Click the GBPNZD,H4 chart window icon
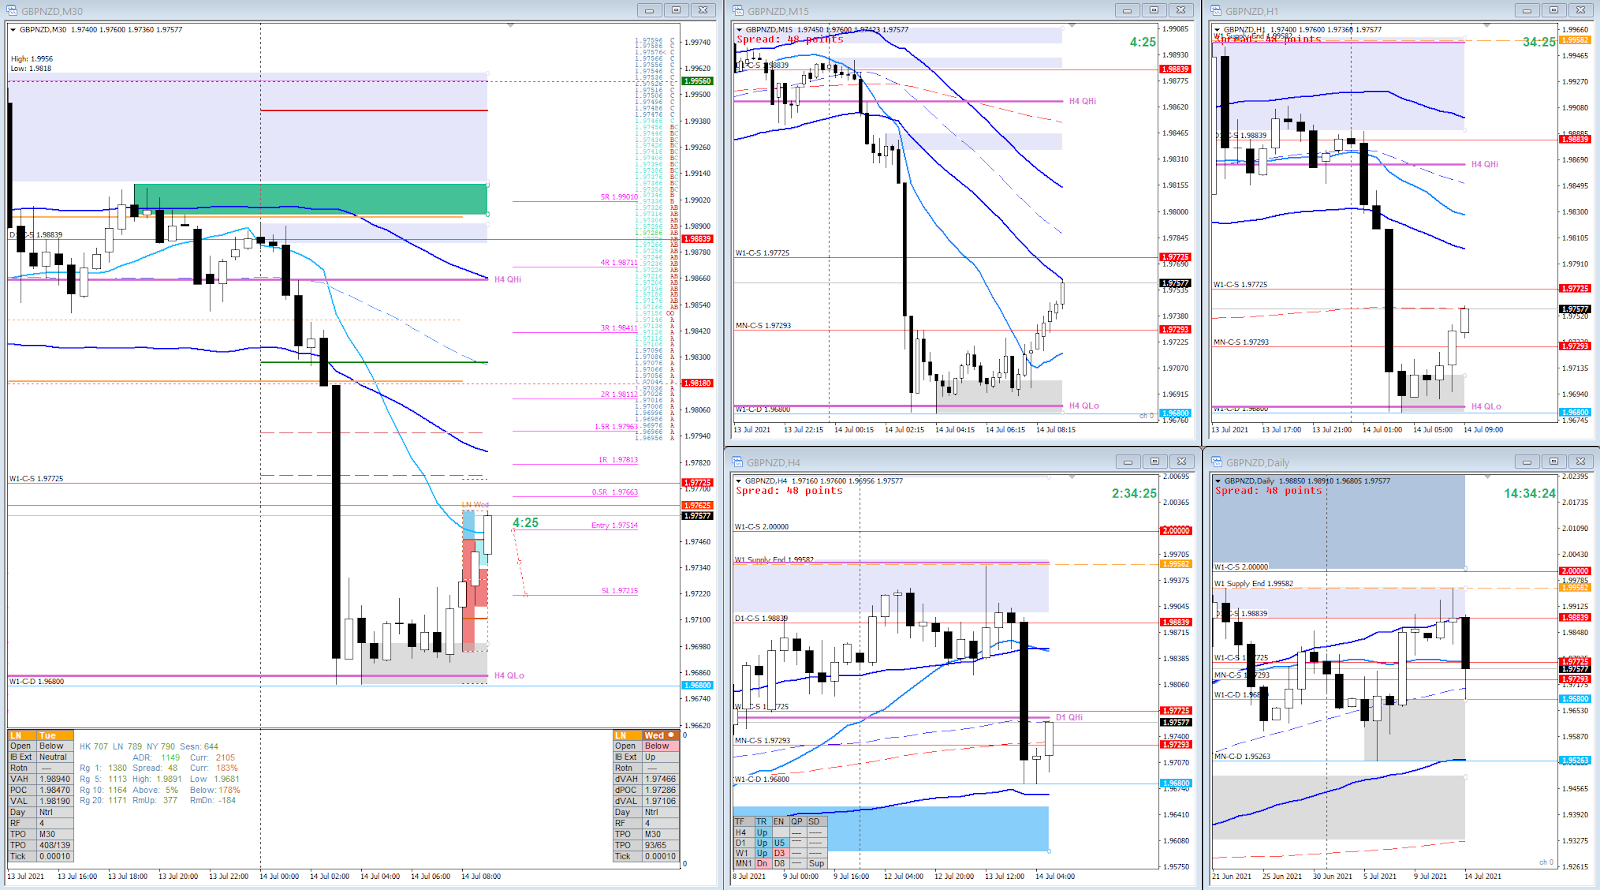This screenshot has height=890, width=1600. click(738, 462)
